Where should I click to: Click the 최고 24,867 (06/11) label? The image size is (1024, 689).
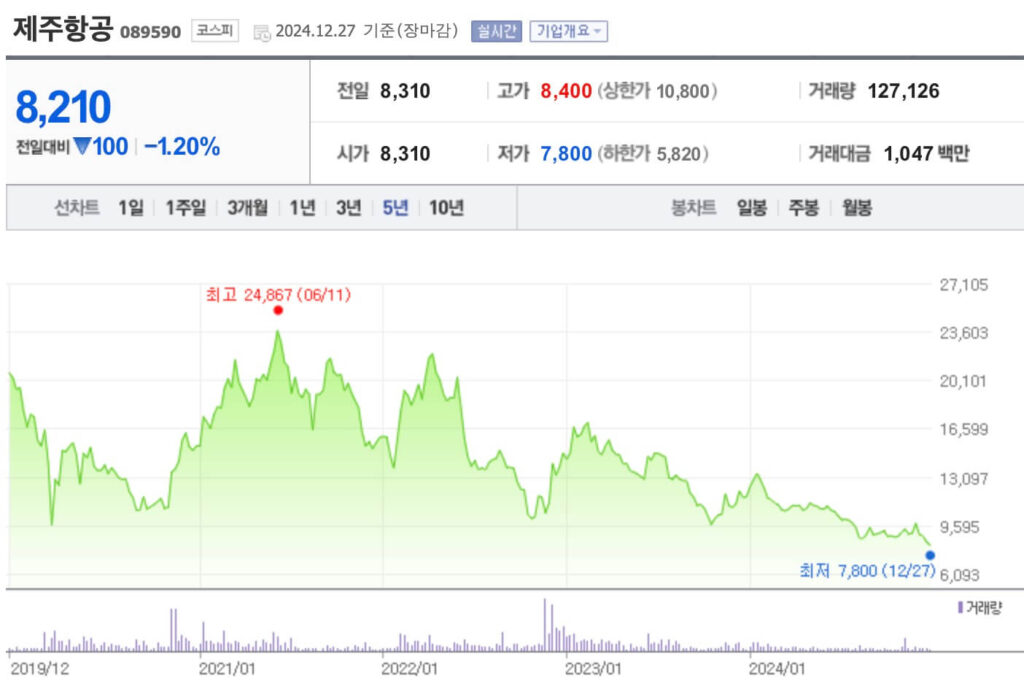[278, 295]
